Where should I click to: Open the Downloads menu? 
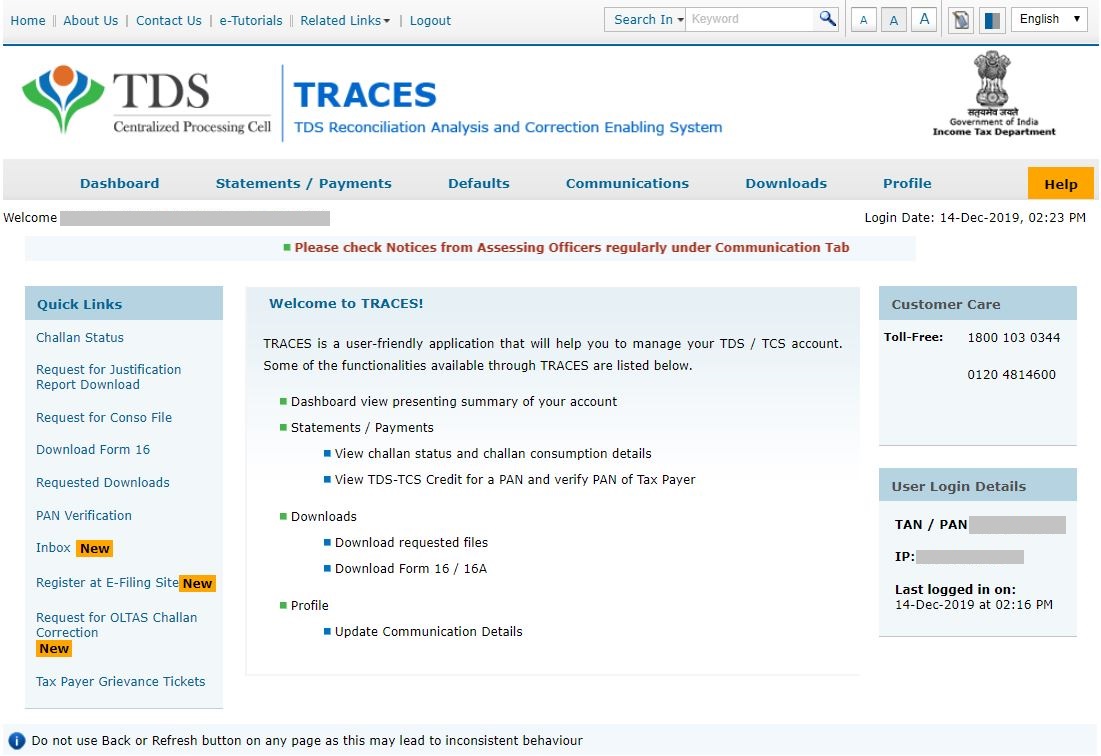pos(786,183)
